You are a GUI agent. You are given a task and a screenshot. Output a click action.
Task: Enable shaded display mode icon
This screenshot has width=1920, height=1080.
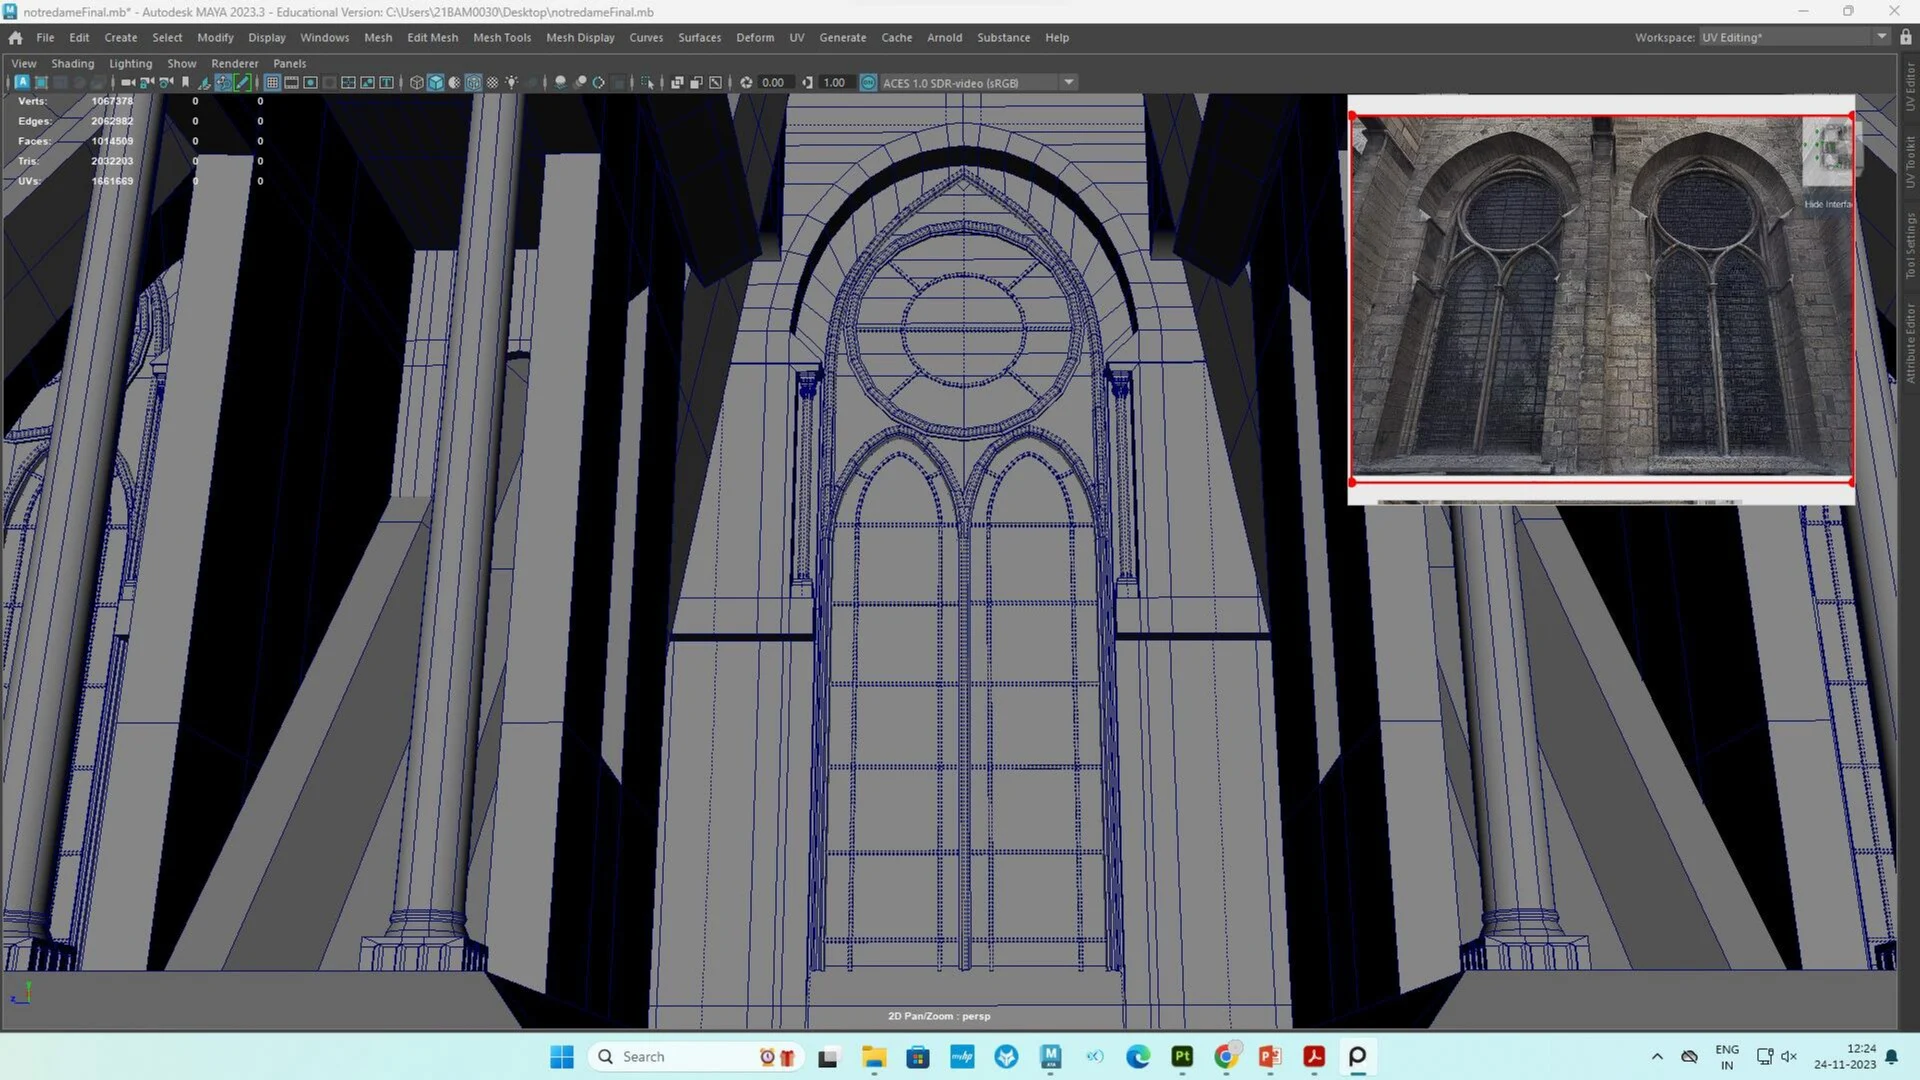click(437, 82)
